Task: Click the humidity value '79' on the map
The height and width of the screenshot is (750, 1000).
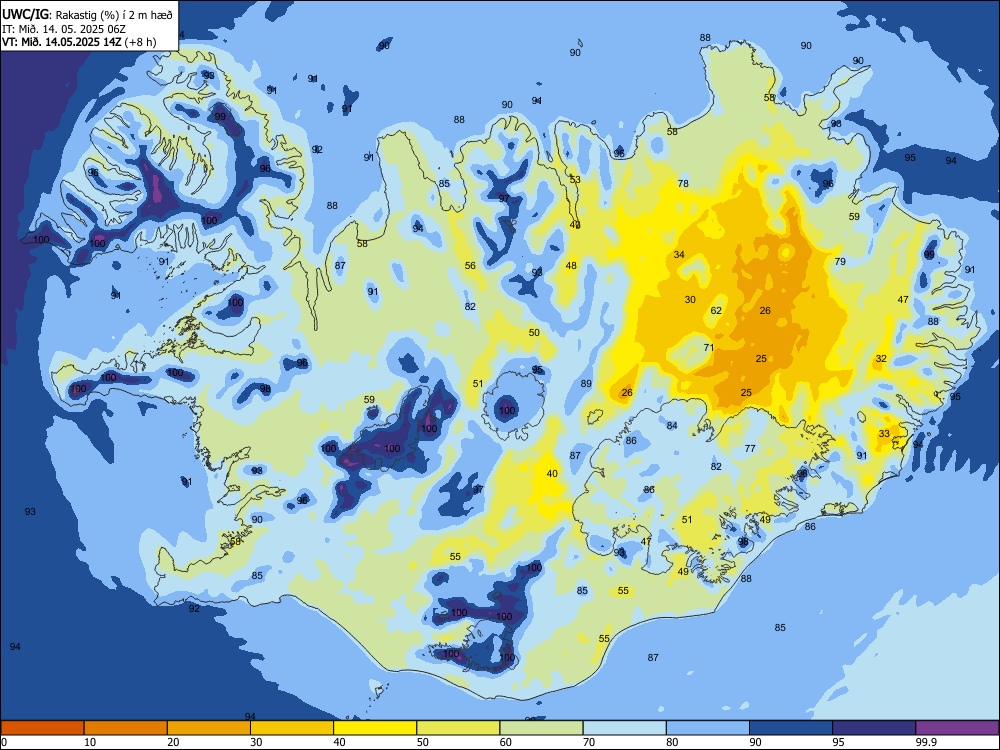Action: tap(840, 261)
